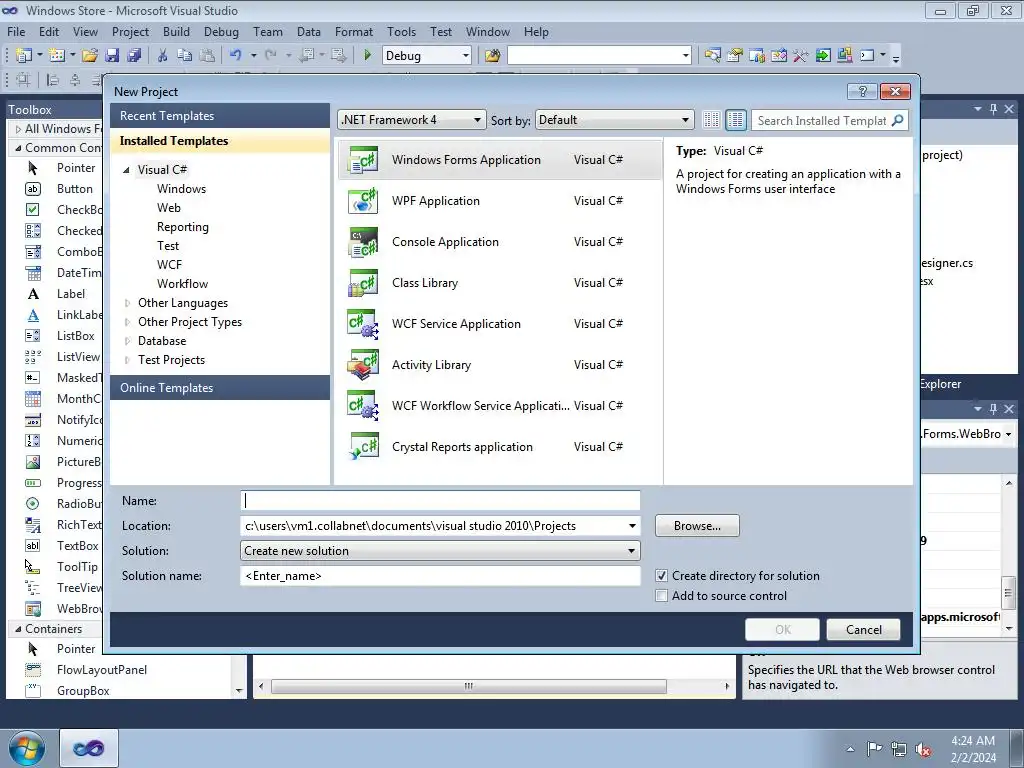The width and height of the screenshot is (1024, 768).
Task: Switch templates to small icons view
Action: [x=711, y=120]
